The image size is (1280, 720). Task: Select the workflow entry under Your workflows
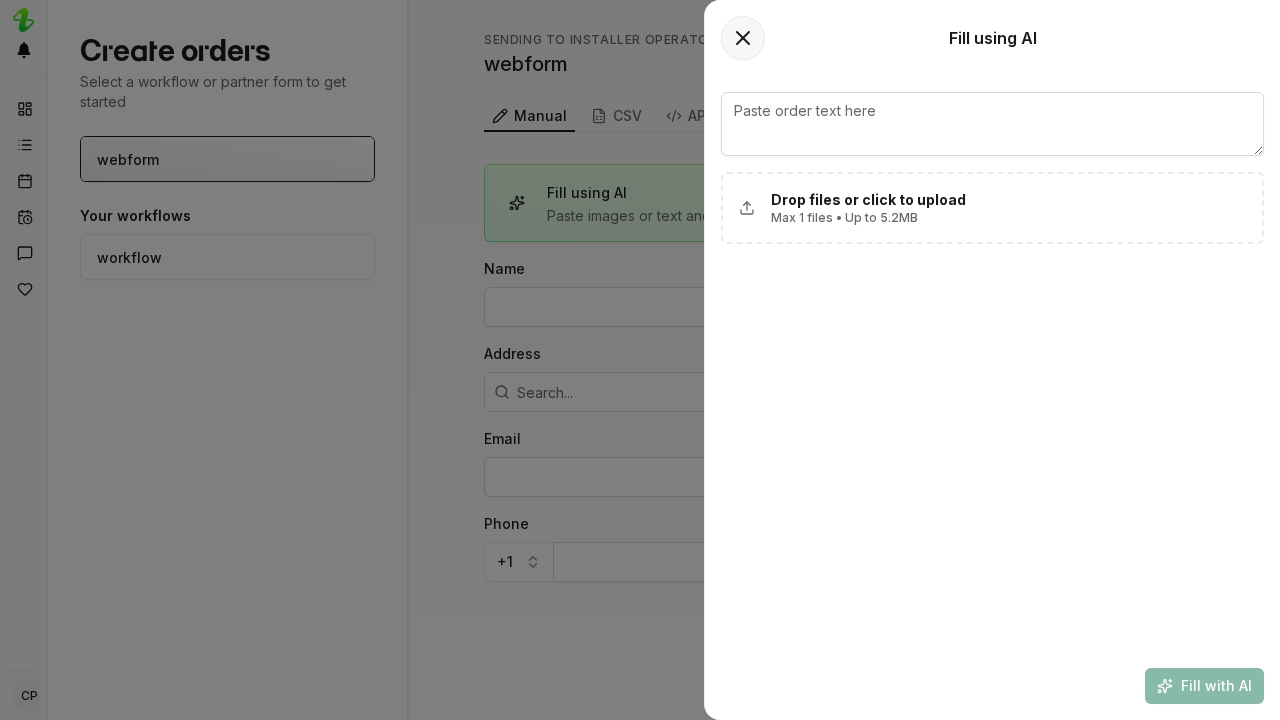coord(227,257)
